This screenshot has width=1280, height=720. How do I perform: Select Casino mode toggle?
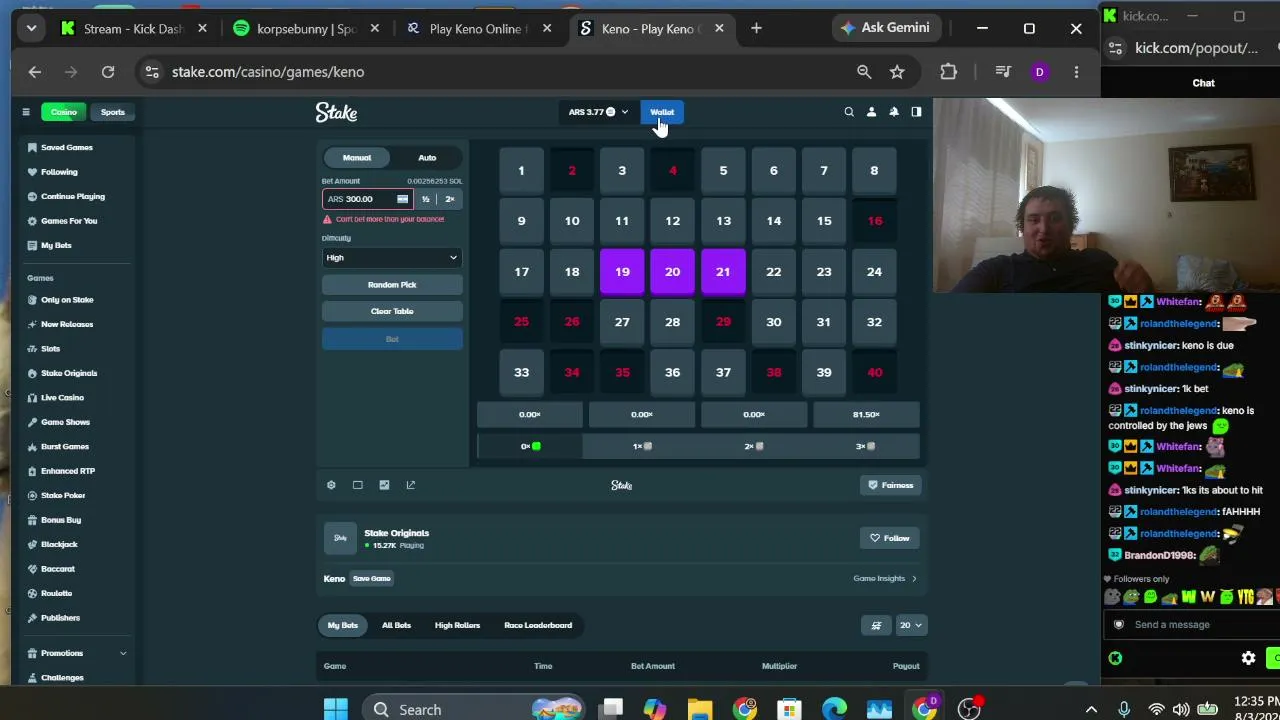point(64,112)
